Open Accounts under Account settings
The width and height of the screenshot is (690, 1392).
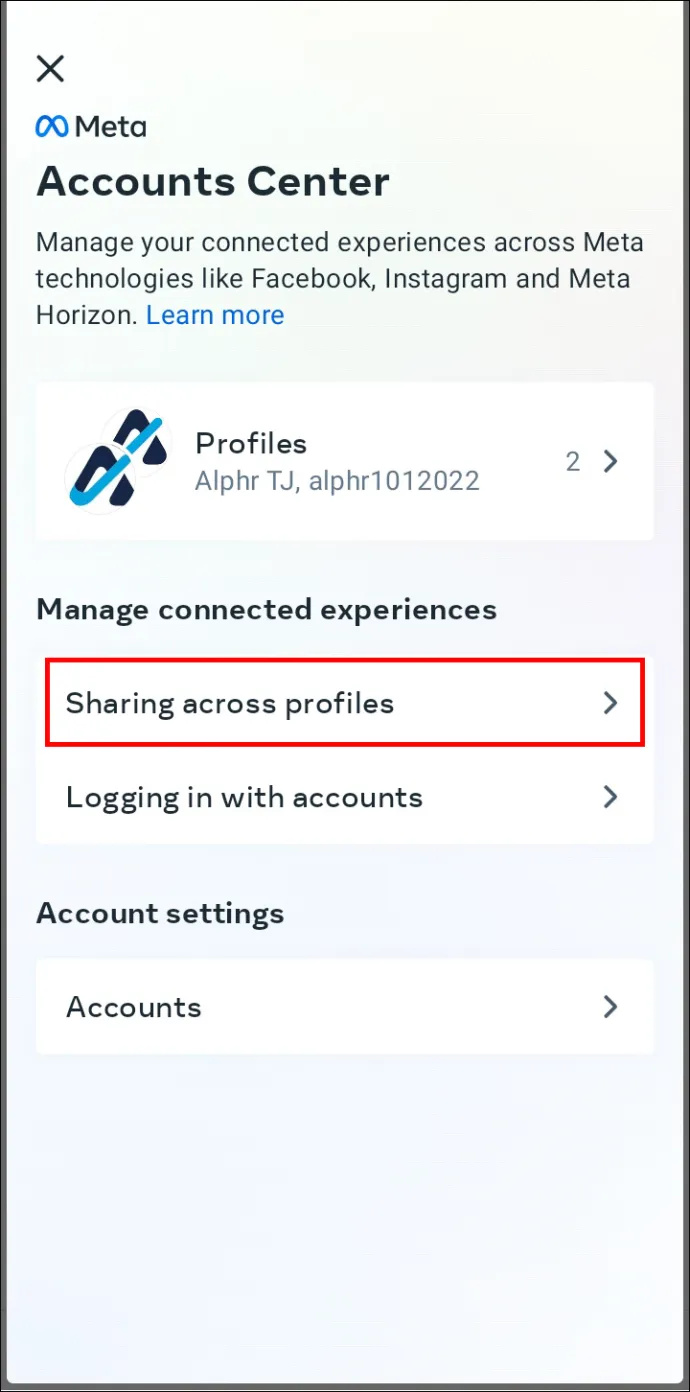point(345,1006)
